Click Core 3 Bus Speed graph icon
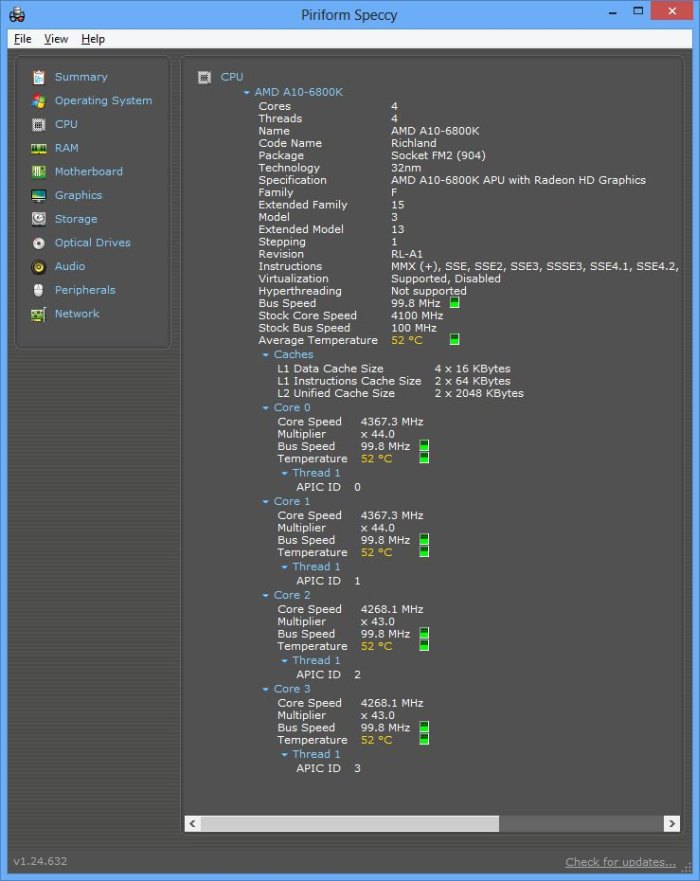 click(424, 727)
